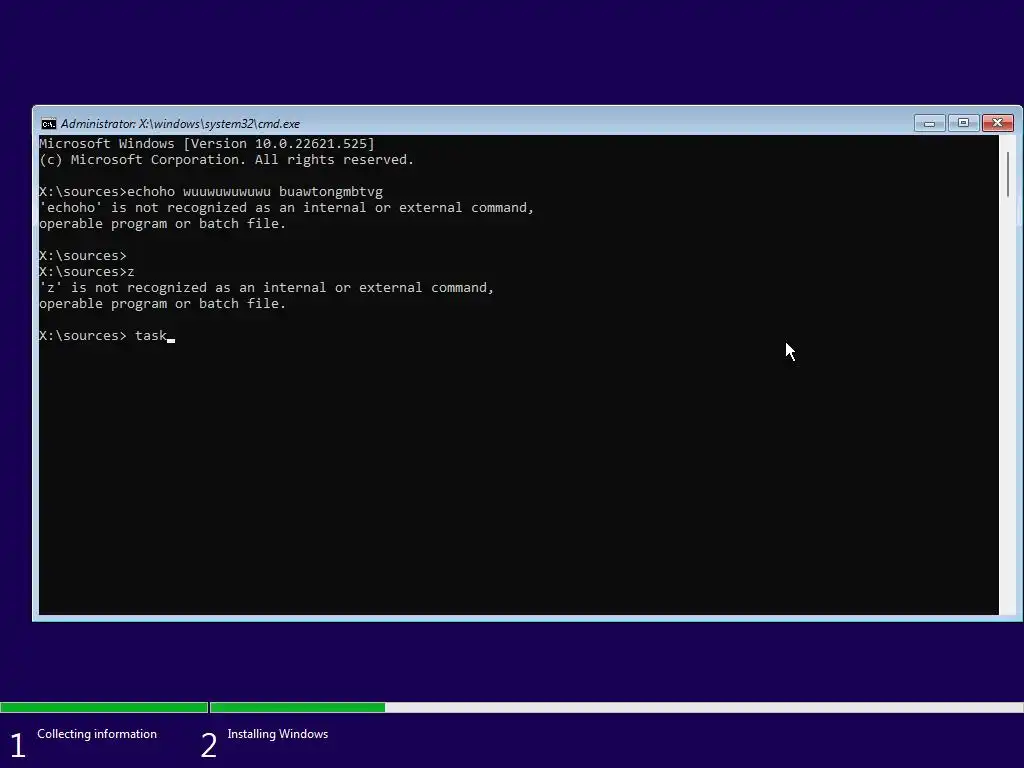Click the cmd window vertical scrollbar thumb
The width and height of the screenshot is (1024, 768).
[x=1008, y=174]
